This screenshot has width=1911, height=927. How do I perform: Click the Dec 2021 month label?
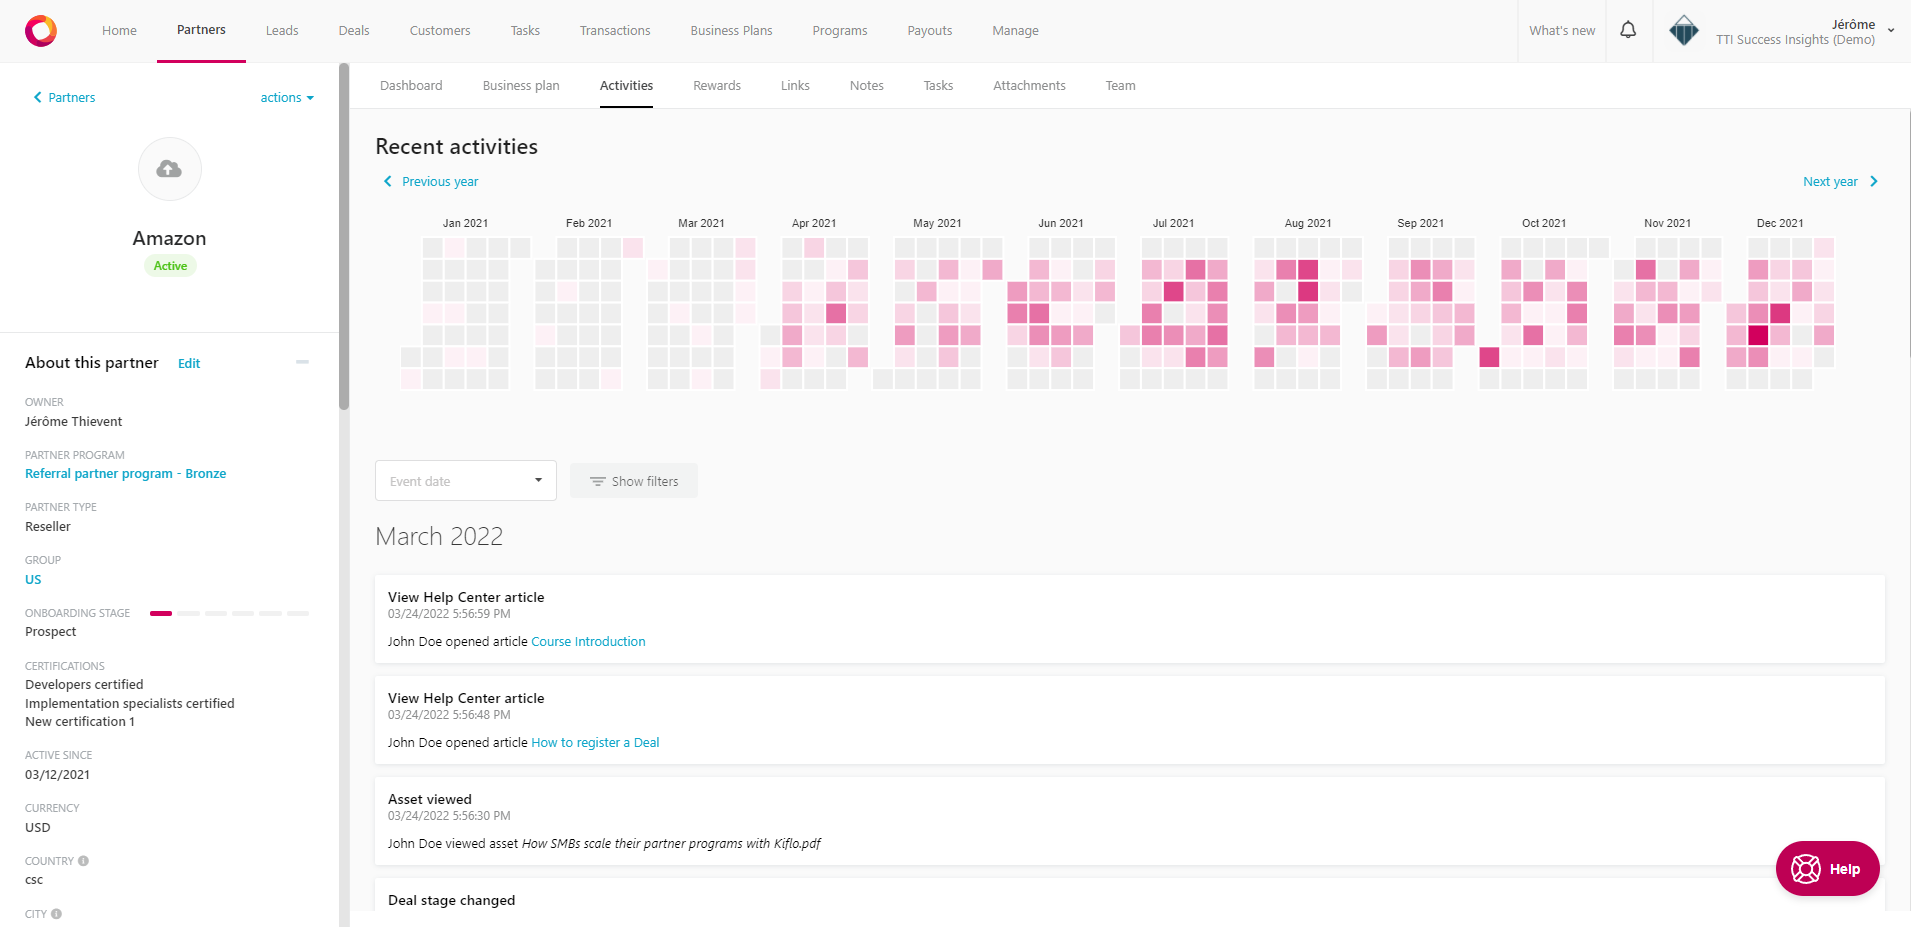(1780, 223)
